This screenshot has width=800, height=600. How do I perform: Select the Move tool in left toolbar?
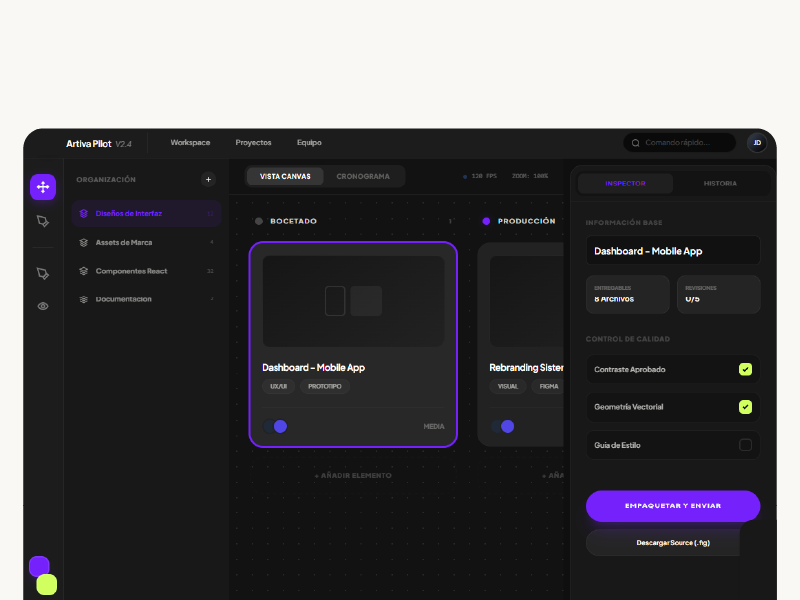click(x=43, y=186)
